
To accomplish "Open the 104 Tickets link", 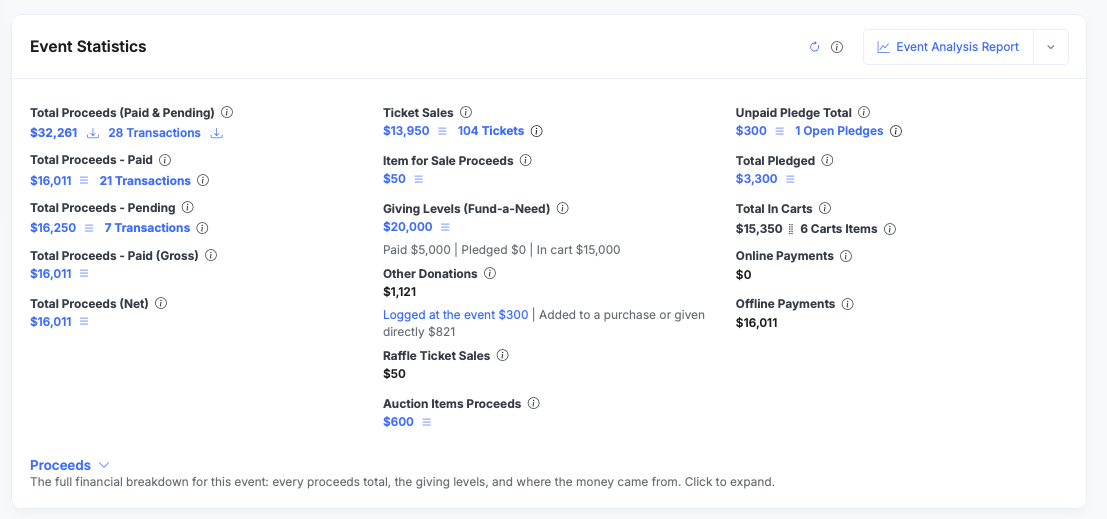I will pyautogui.click(x=491, y=131).
